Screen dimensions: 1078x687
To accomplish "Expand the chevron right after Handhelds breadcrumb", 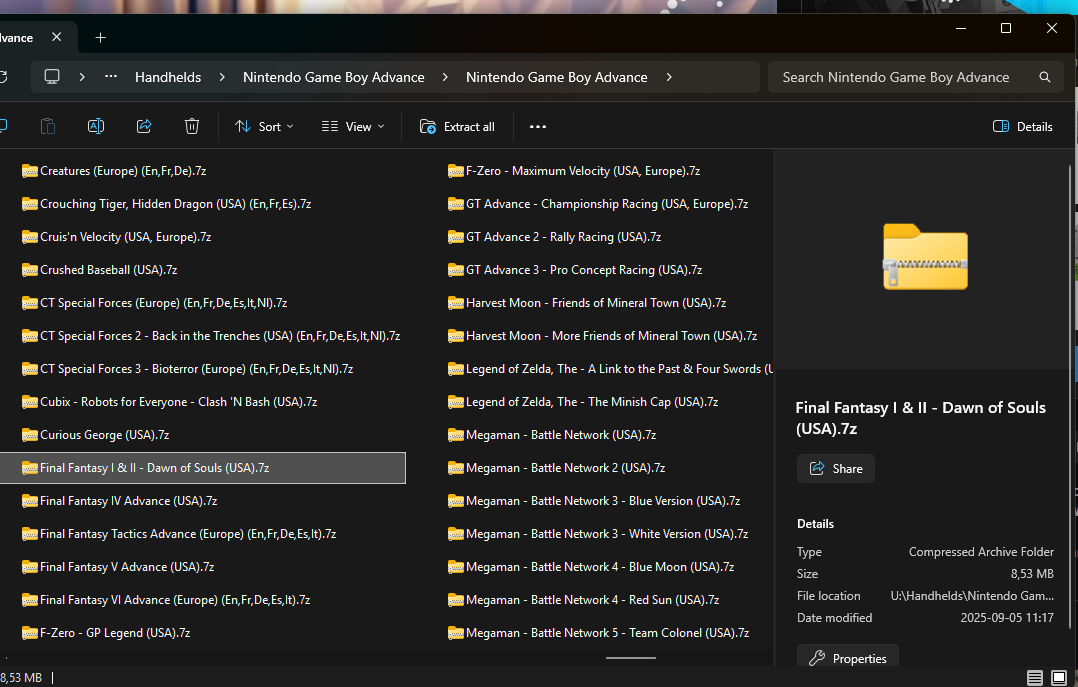I will (x=221, y=77).
